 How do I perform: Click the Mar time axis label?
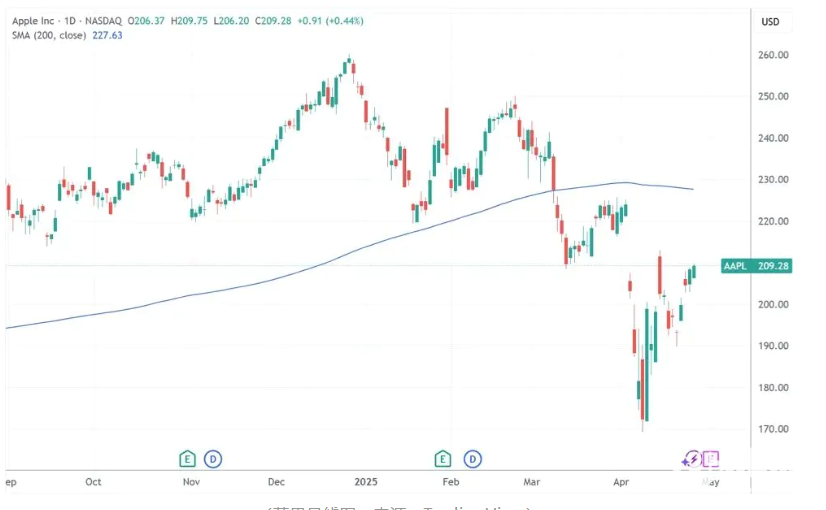[x=534, y=482]
